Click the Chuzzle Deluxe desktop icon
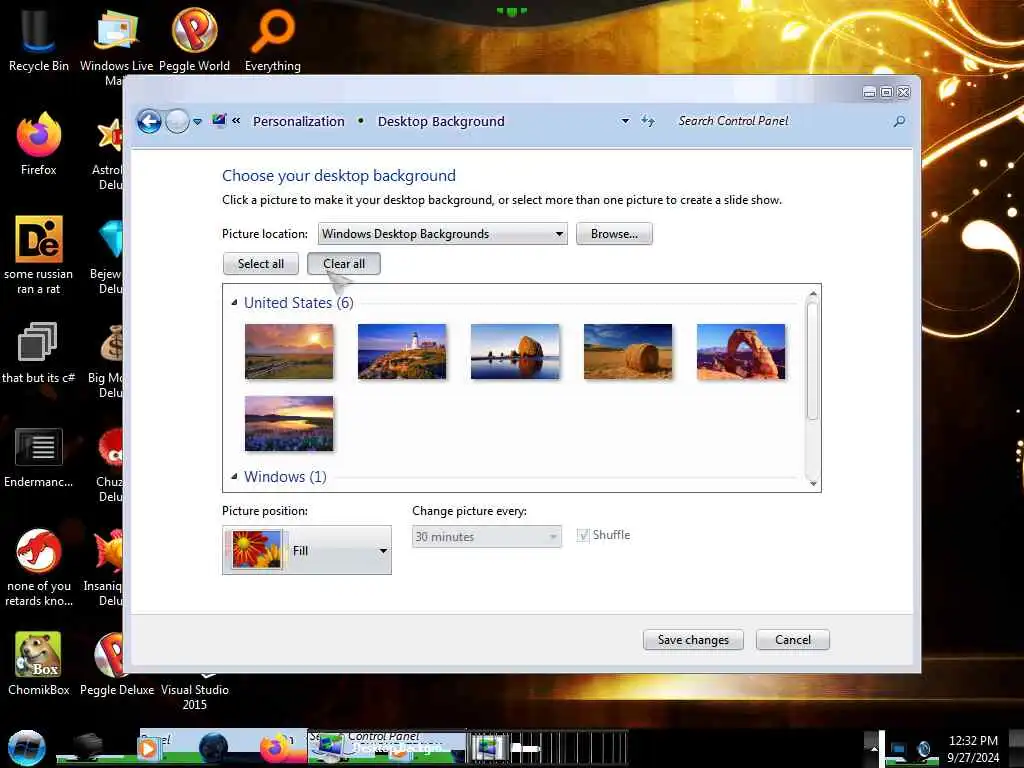Screen dimensions: 1024x768 coord(110,462)
